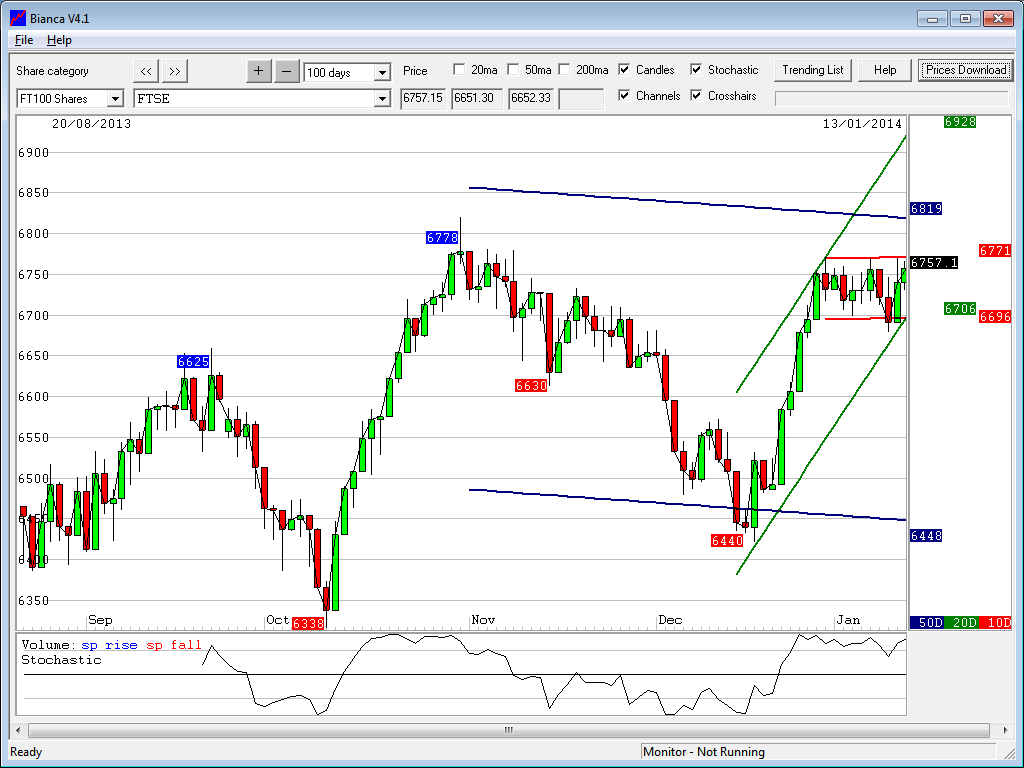Toggle the Candles checkbox off
1024x768 pixels.
pos(624,70)
